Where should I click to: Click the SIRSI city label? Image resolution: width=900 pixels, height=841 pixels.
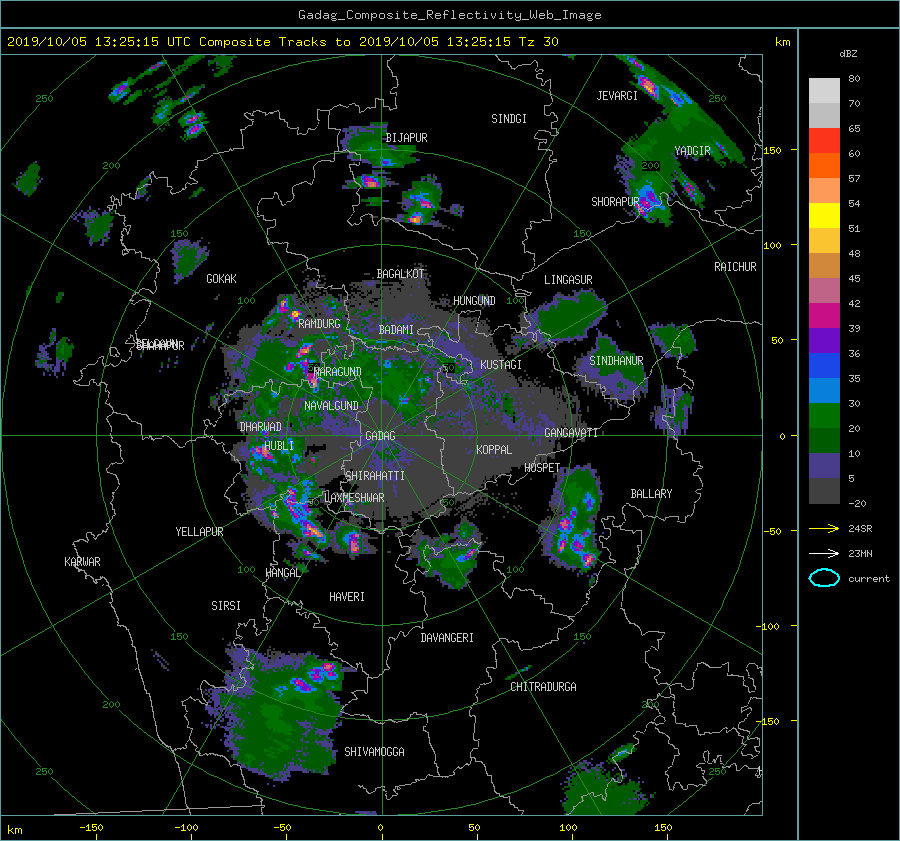point(226,606)
